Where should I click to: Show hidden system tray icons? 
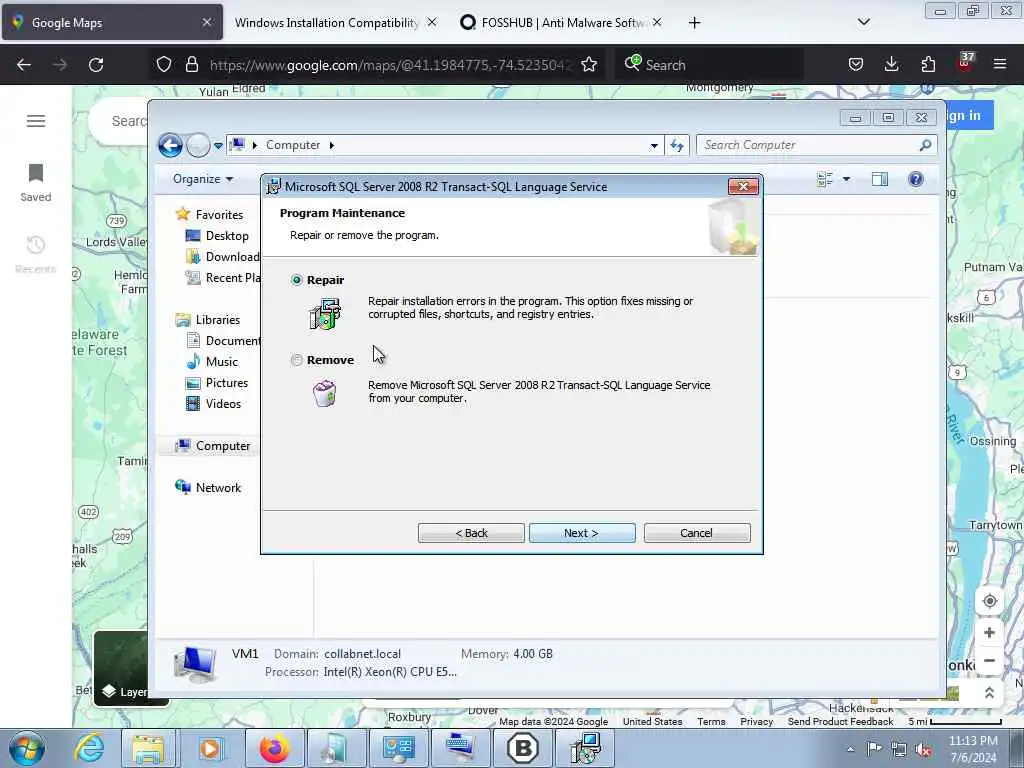click(850, 750)
